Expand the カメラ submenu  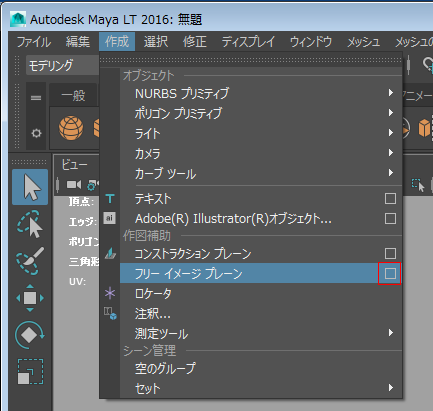391,153
